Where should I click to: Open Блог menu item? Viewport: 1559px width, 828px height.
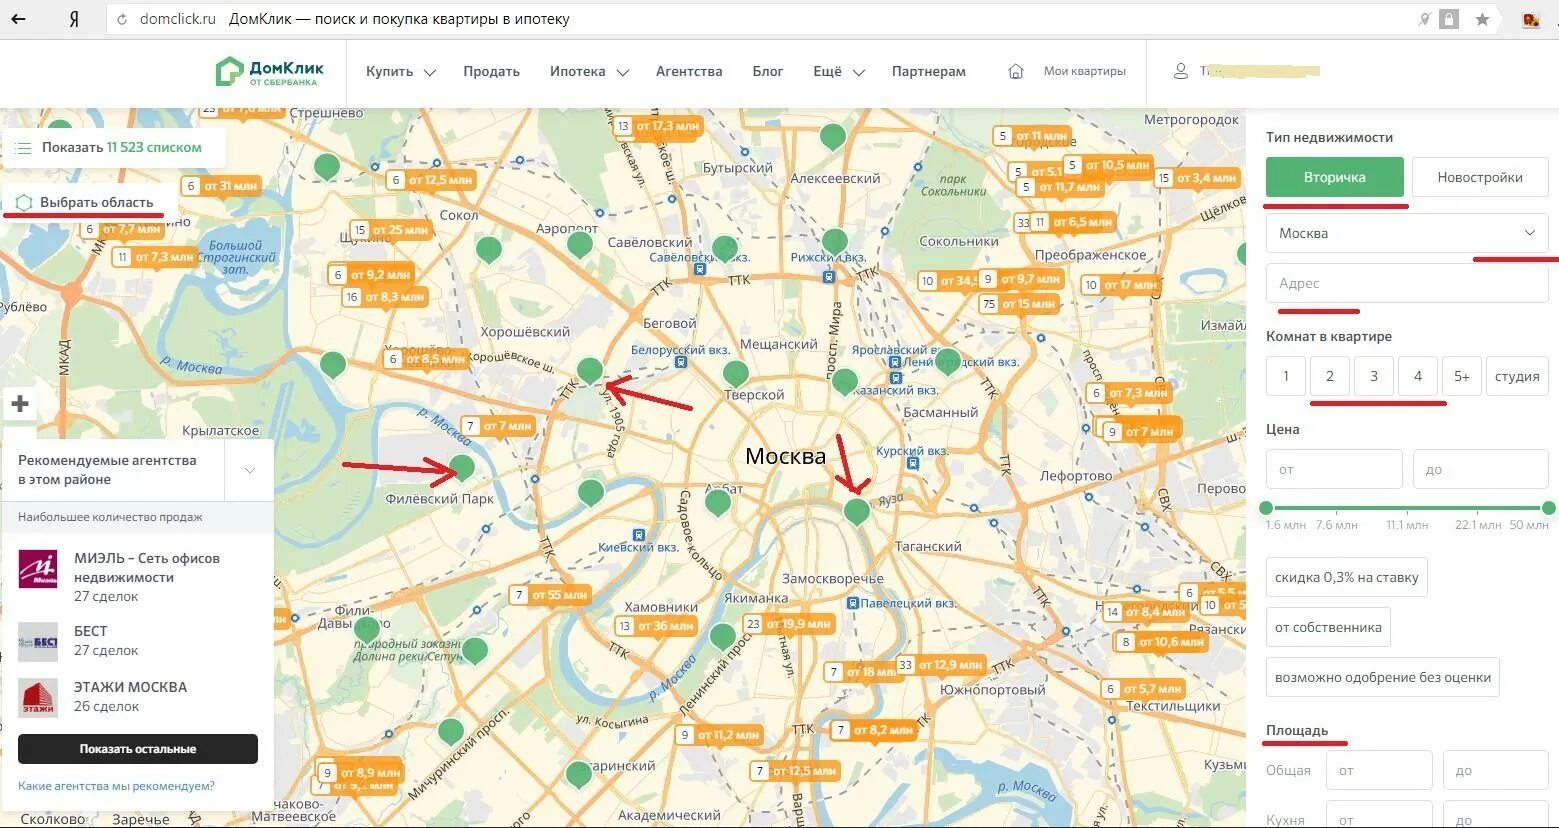point(768,72)
